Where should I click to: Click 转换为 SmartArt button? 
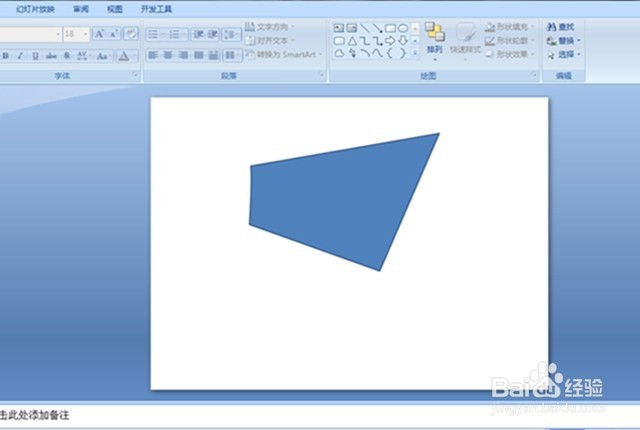click(x=284, y=54)
